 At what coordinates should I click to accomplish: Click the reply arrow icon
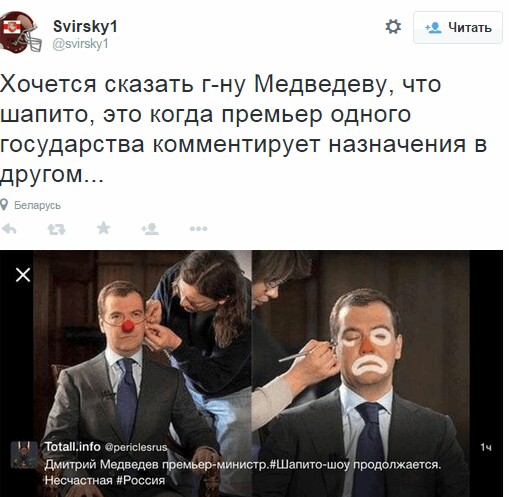point(9,229)
